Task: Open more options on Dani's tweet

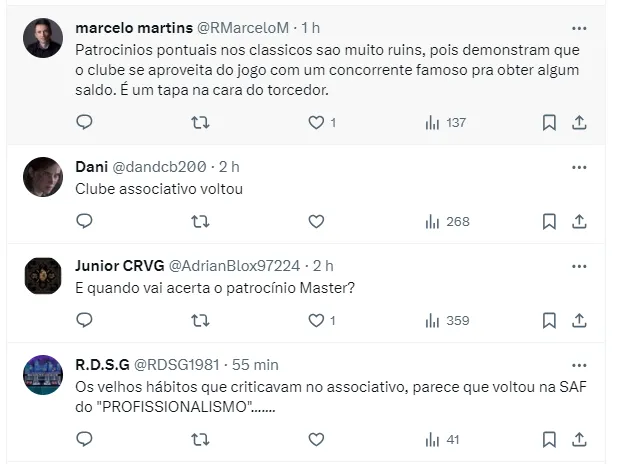Action: pos(579,167)
